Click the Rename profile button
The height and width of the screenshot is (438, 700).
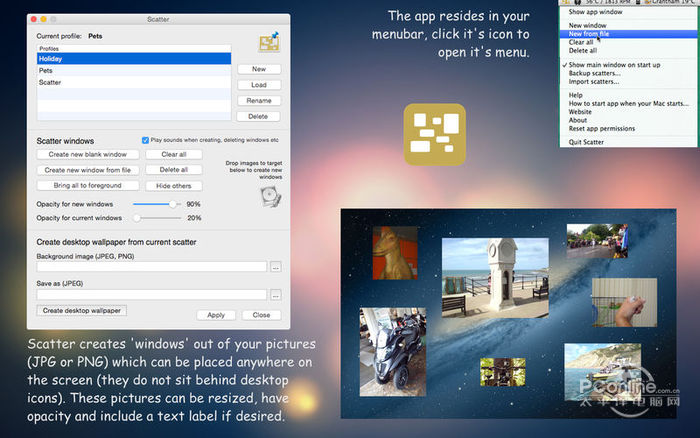(x=259, y=100)
